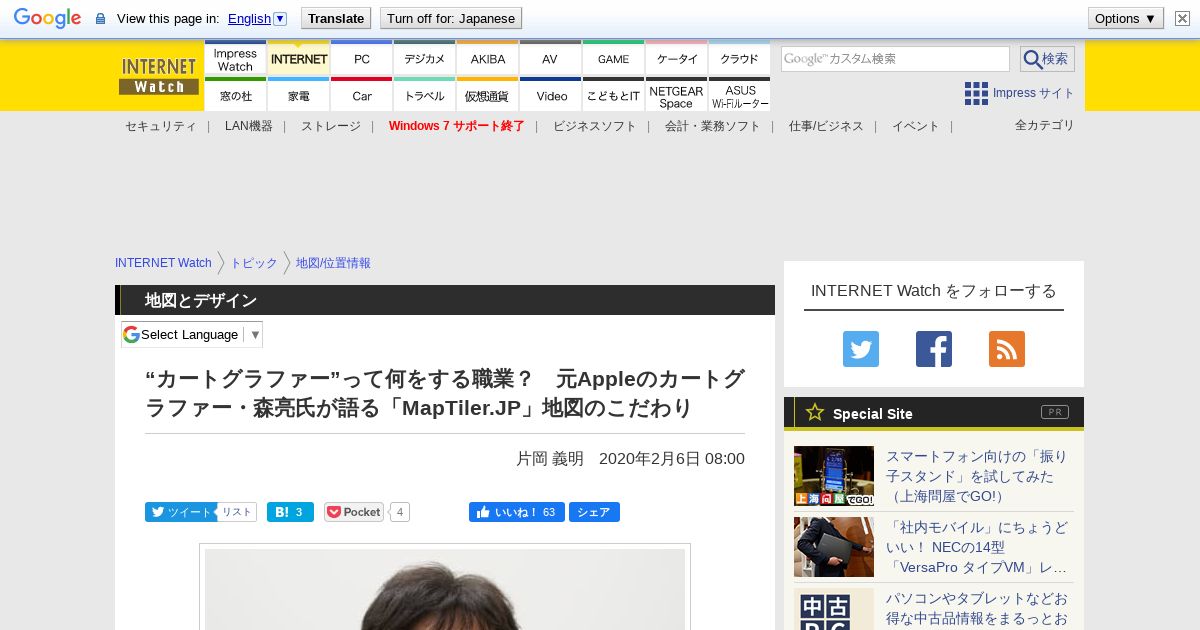Open the AKIBA tab
Screen dimensions: 1200x630
pyautogui.click(x=488, y=59)
